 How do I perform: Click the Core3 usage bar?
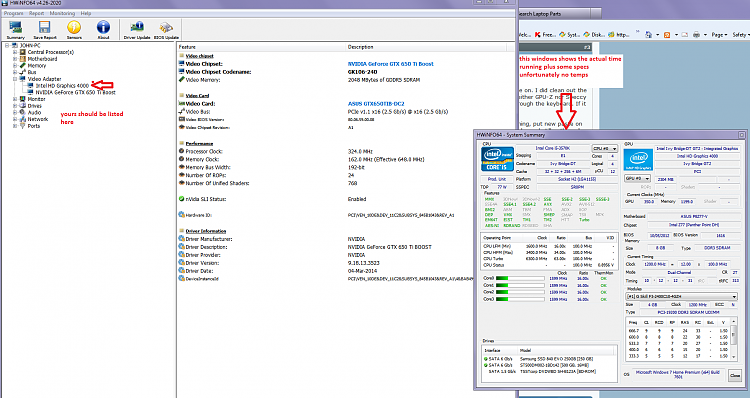(x=520, y=299)
